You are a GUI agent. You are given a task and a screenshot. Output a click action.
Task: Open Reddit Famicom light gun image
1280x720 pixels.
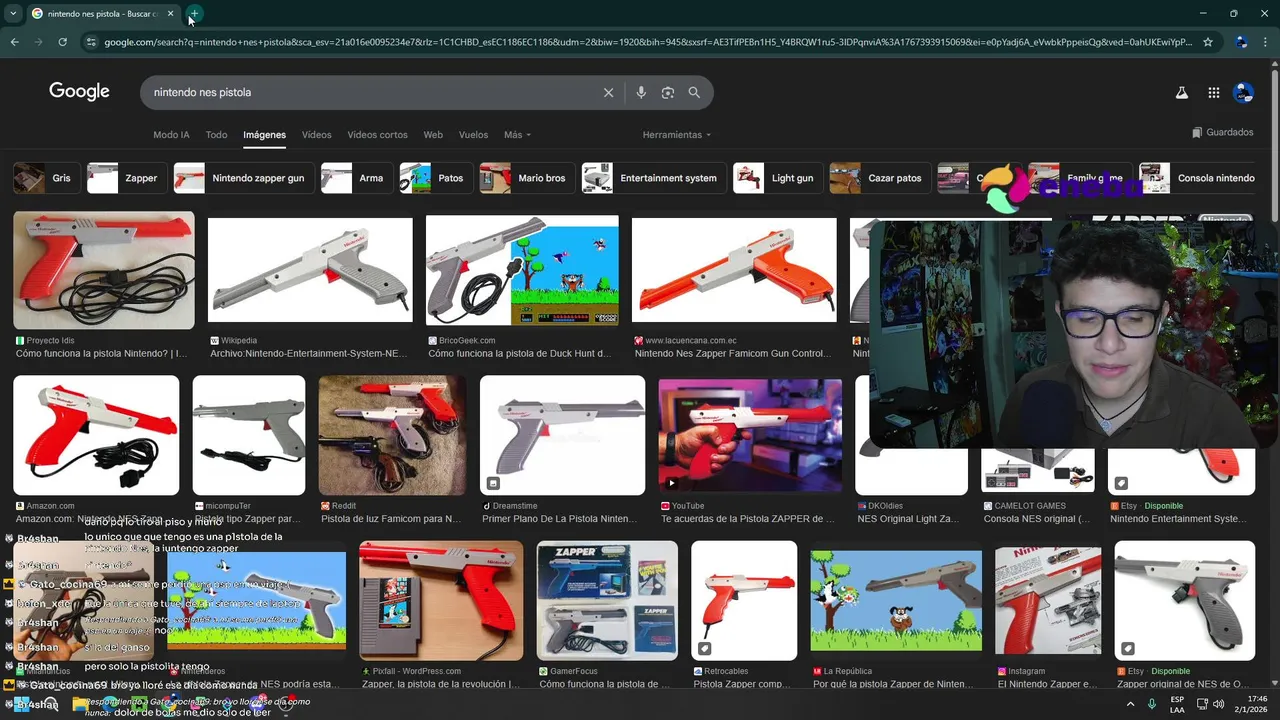click(392, 435)
